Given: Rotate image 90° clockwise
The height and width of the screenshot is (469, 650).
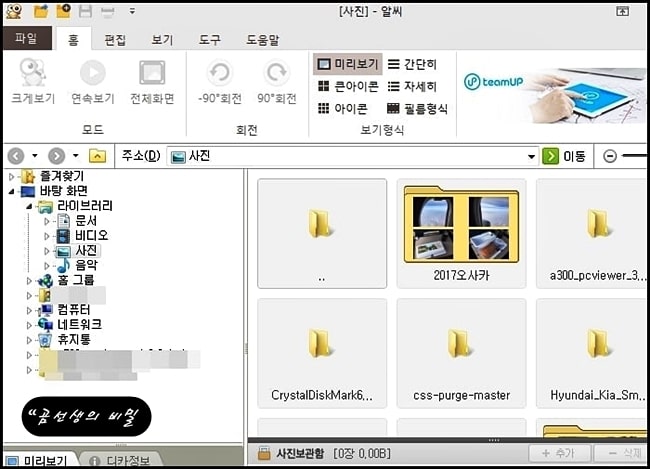Looking at the screenshot, I should (x=276, y=81).
